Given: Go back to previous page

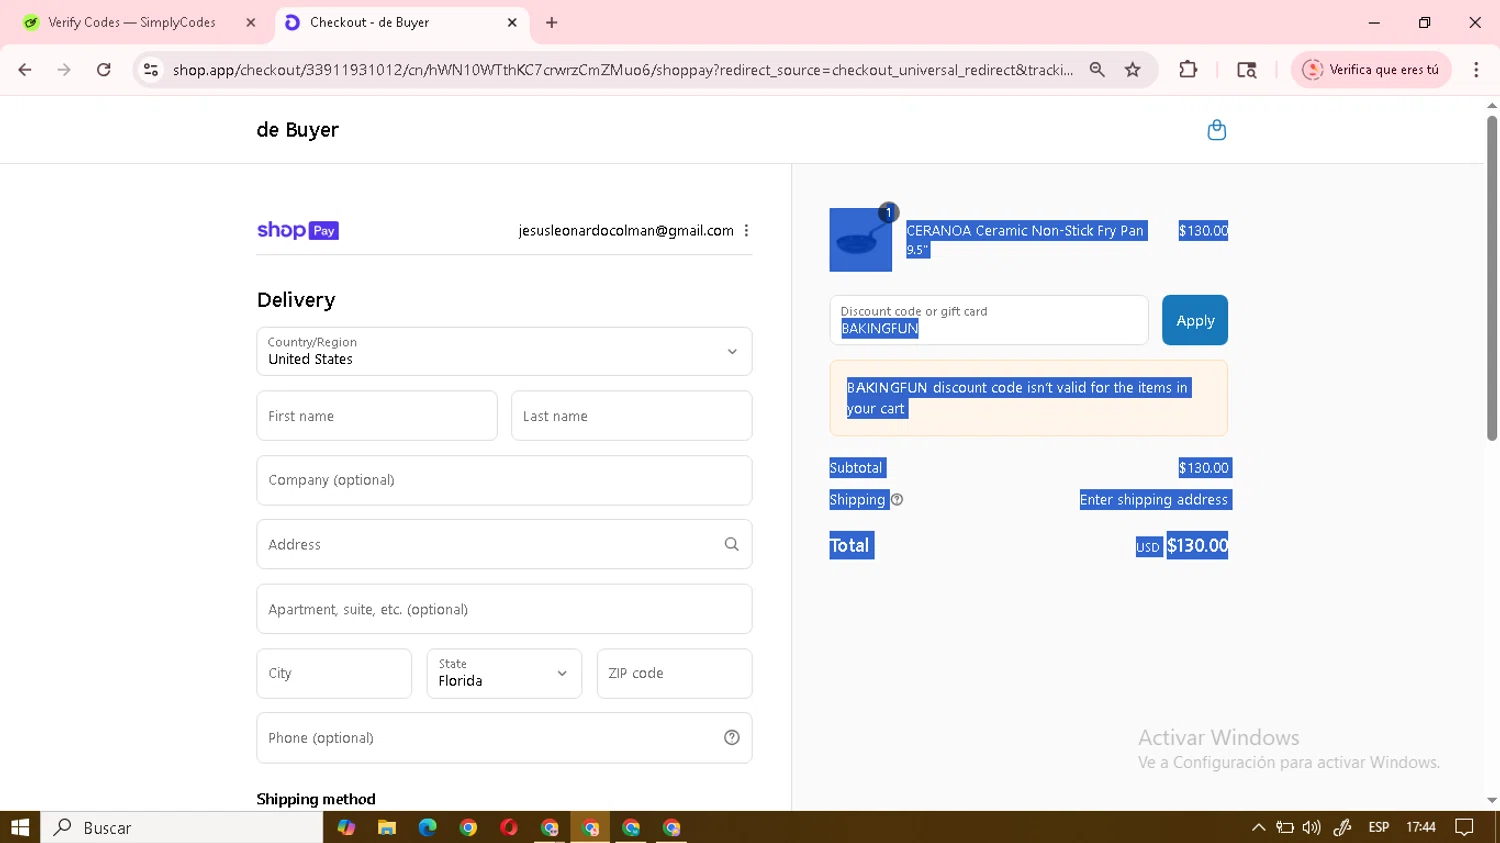Looking at the screenshot, I should (25, 70).
